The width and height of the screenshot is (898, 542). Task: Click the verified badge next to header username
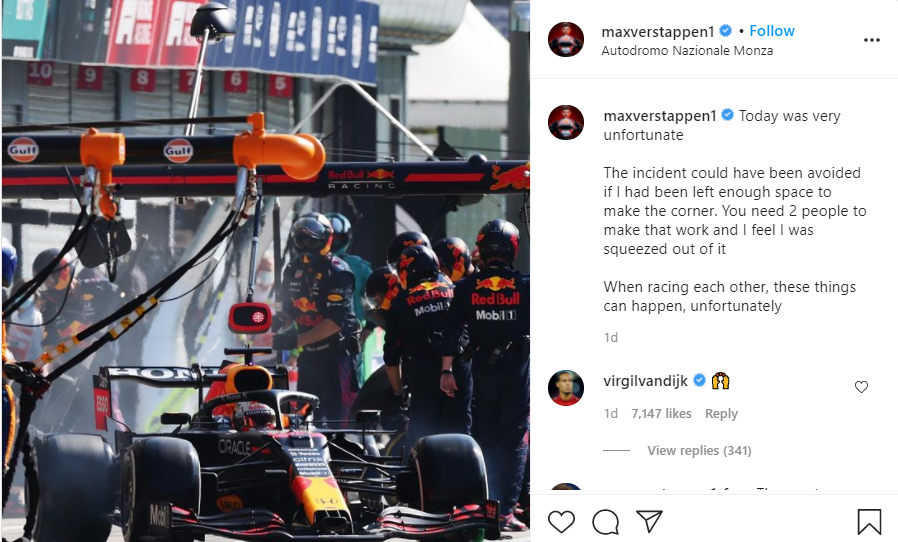(725, 30)
